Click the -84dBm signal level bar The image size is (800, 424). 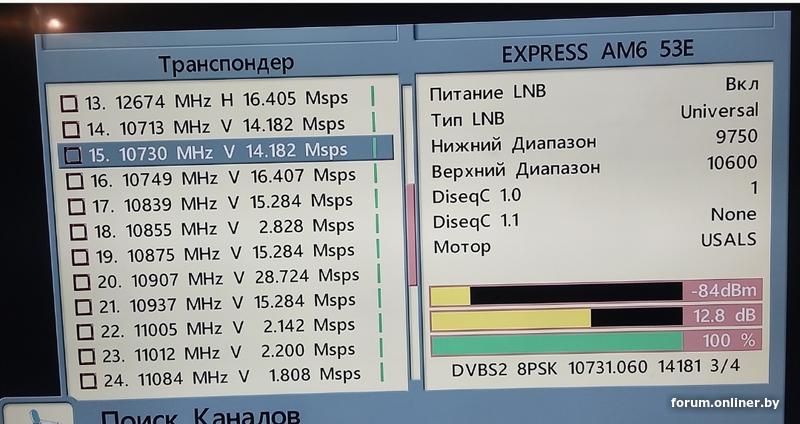[x=596, y=294]
